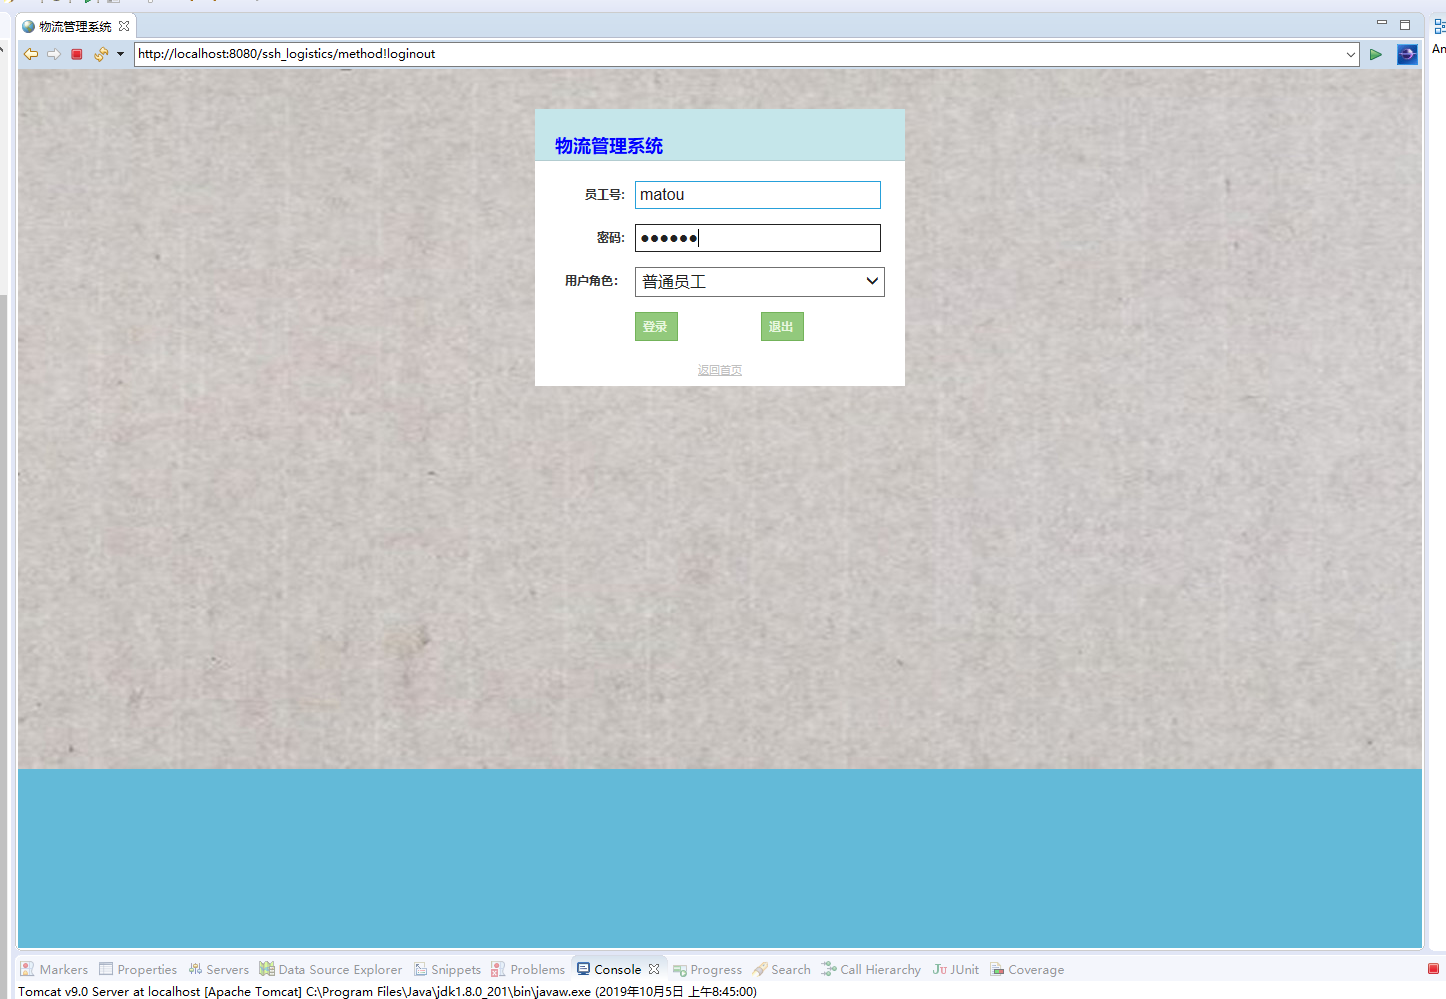Terminate the Tomcat server from the Console

pyautogui.click(x=1433, y=968)
